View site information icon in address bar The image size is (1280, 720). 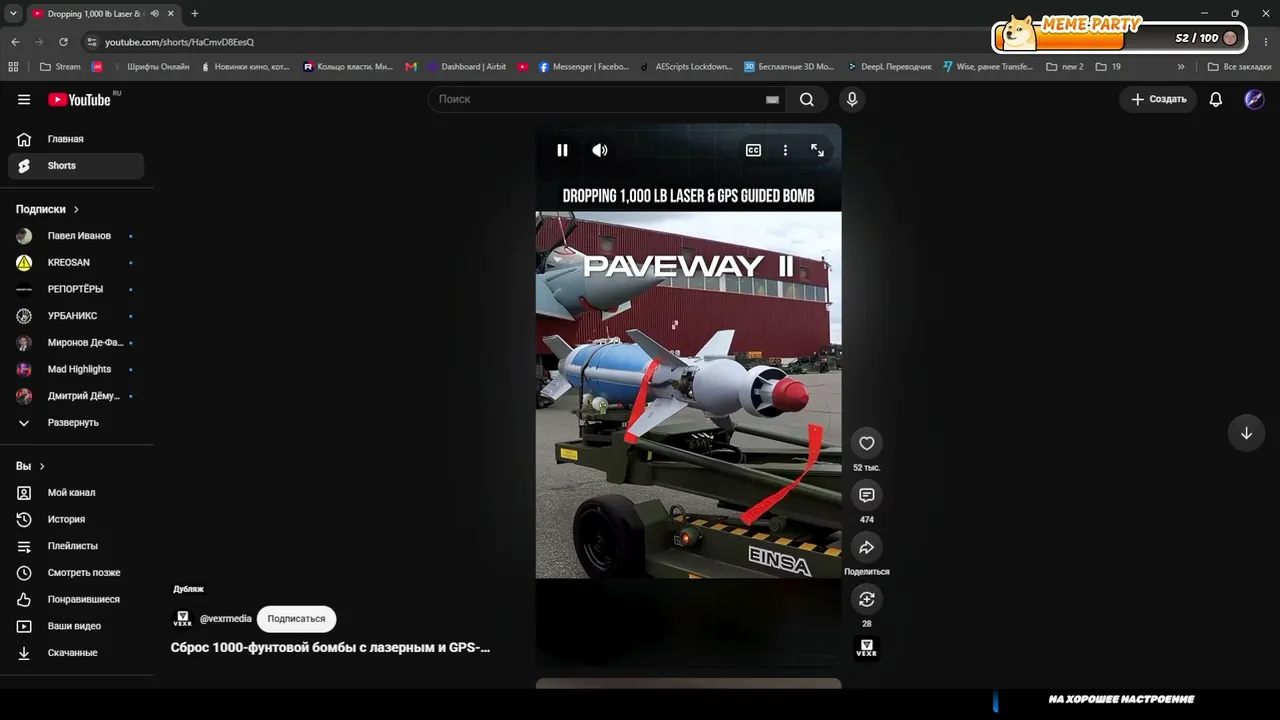click(x=92, y=42)
